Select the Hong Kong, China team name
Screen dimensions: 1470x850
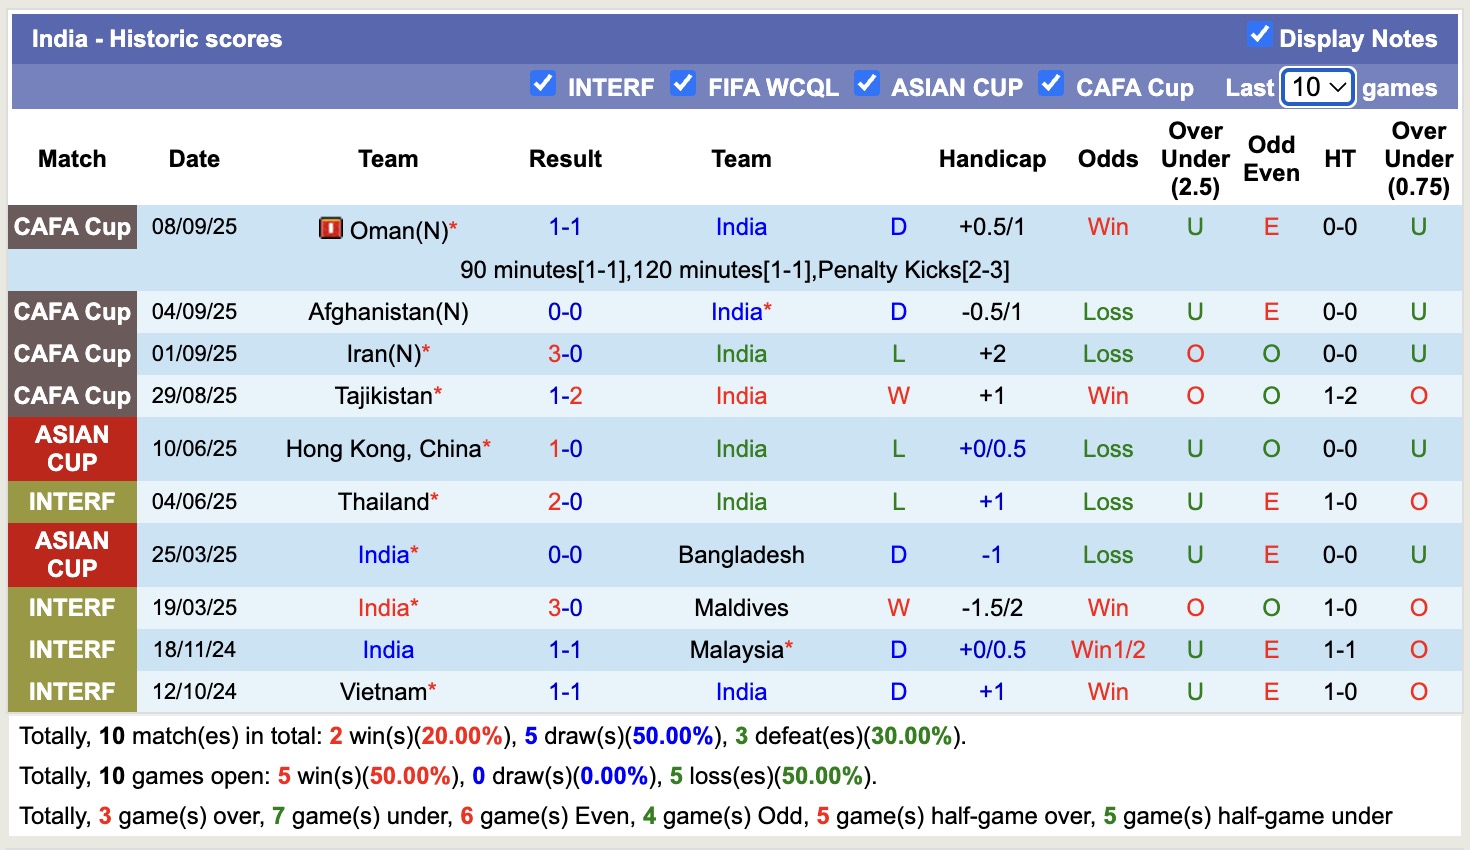point(383,449)
